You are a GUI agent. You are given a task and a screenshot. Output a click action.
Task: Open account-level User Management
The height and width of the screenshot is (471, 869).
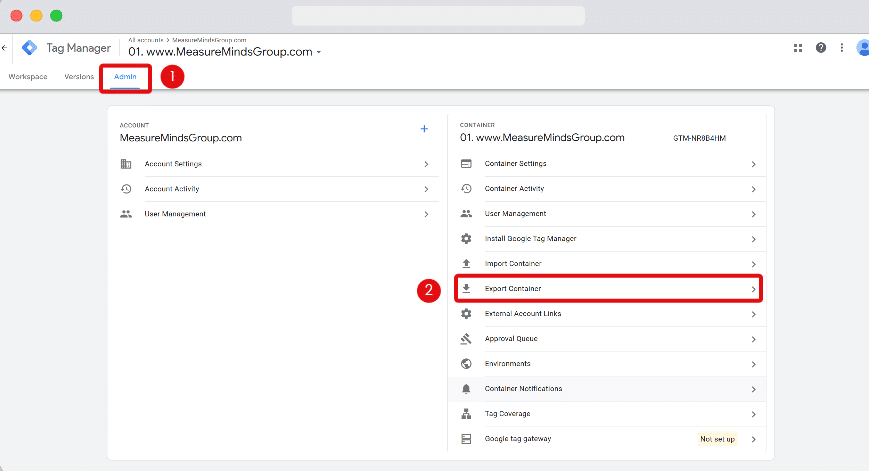click(x=279, y=214)
